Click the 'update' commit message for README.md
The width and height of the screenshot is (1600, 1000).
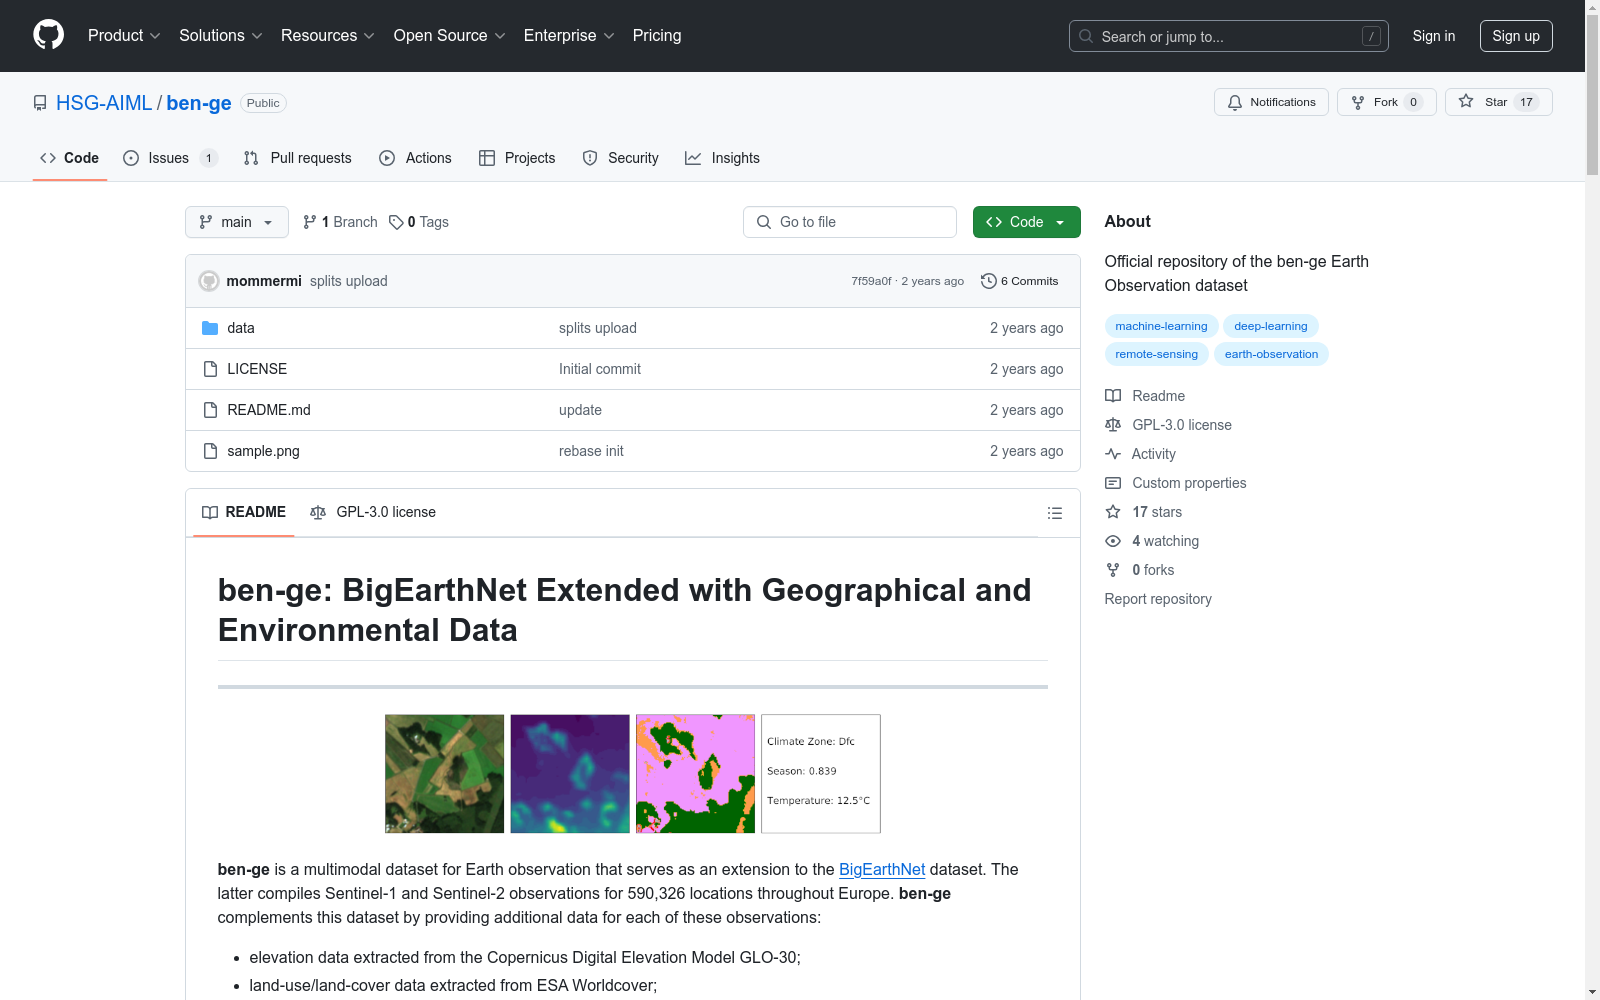[x=580, y=410]
